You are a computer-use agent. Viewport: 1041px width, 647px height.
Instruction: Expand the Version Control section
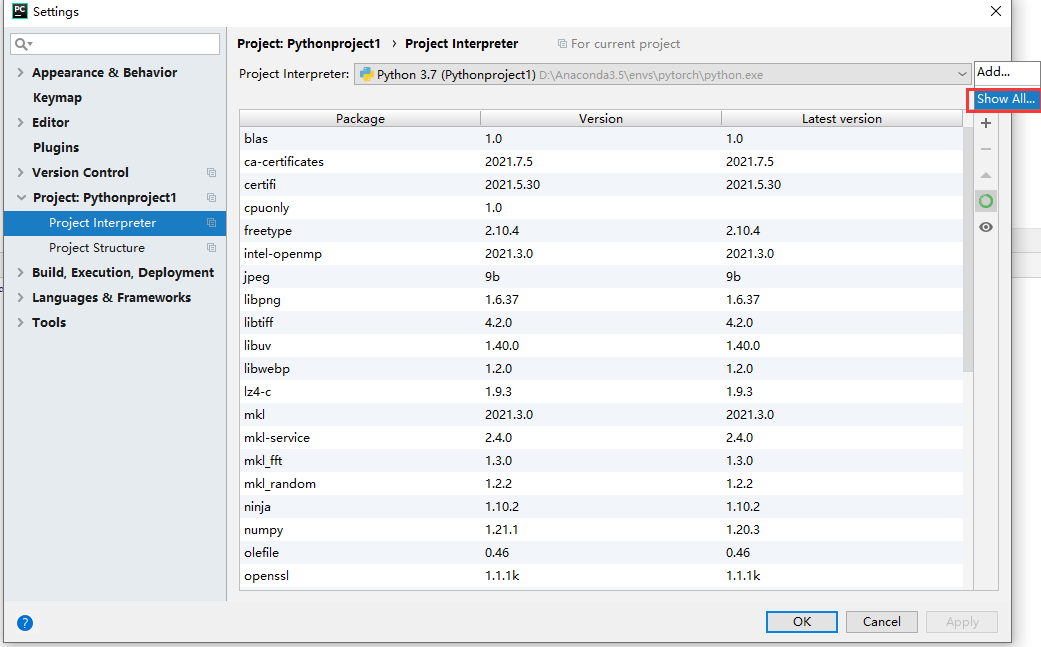(x=20, y=173)
